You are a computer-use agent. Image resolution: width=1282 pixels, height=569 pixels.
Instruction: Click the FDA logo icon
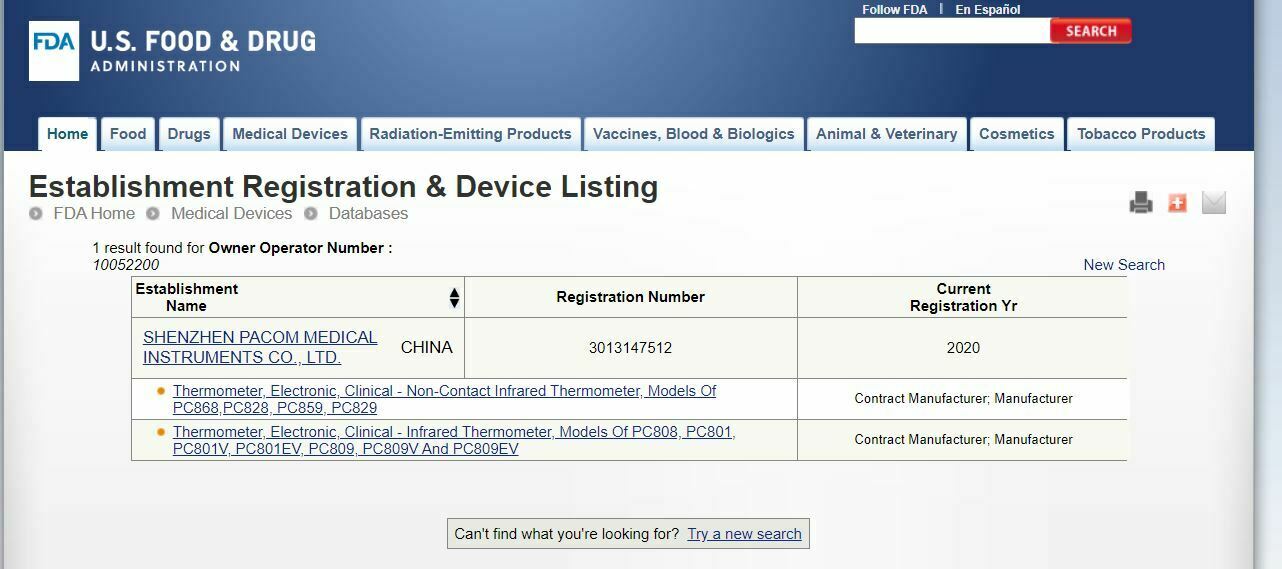[x=54, y=51]
